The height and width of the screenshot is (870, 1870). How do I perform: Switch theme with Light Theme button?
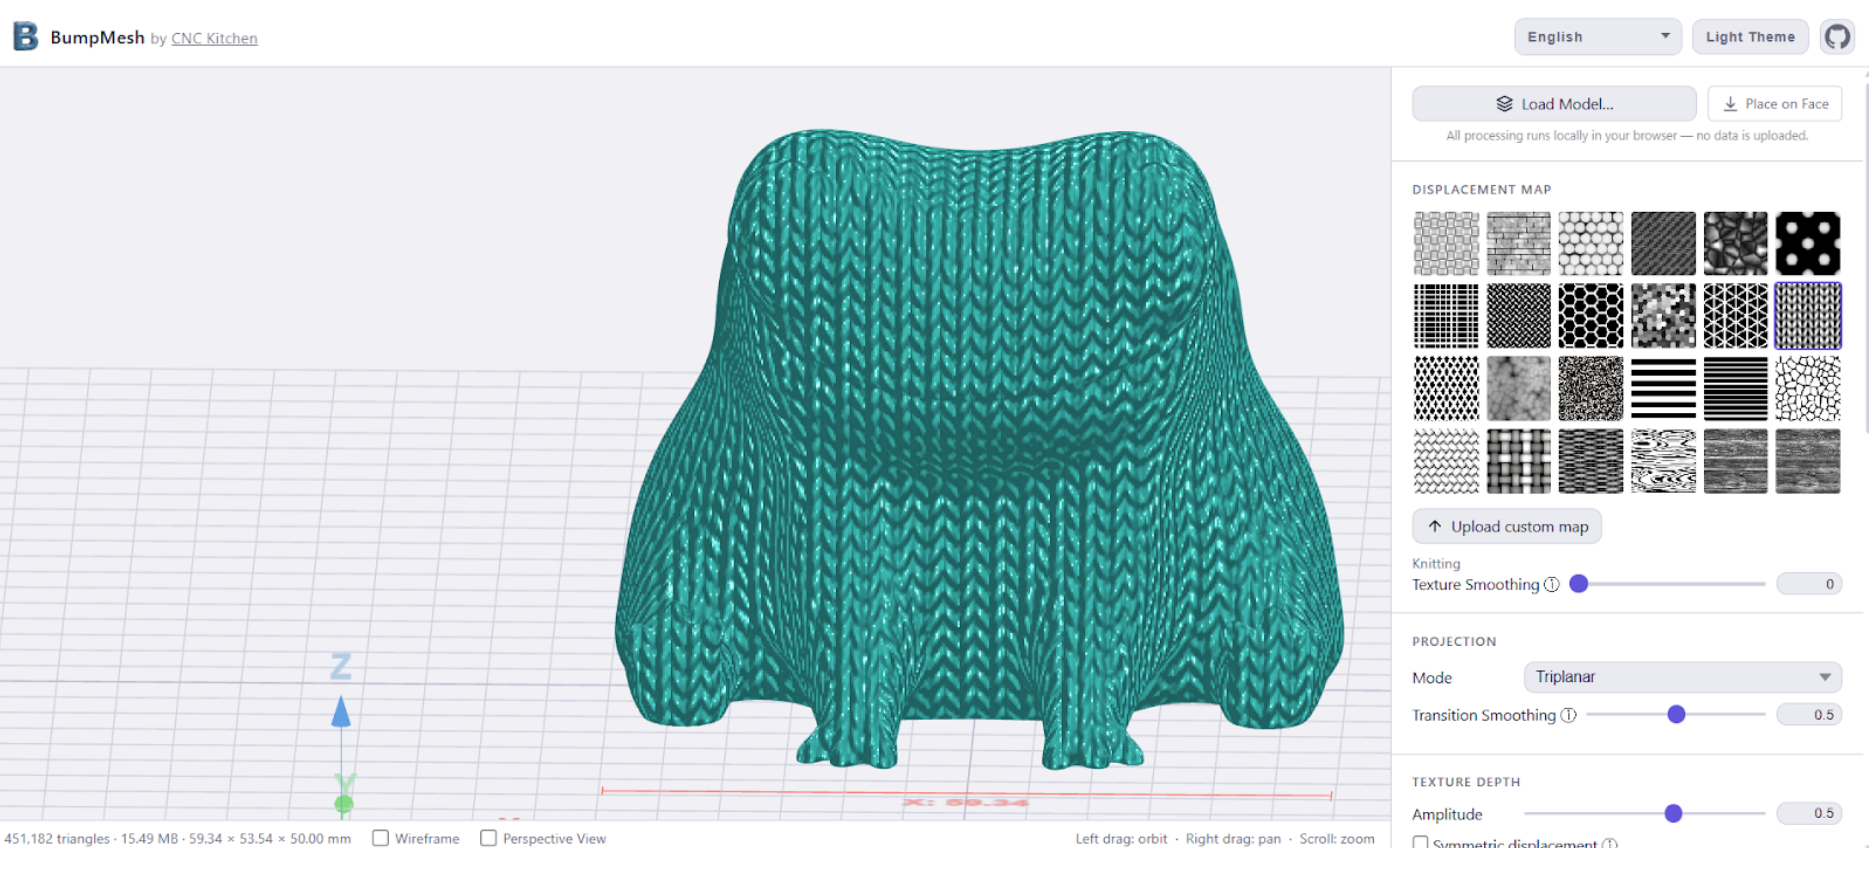pos(1750,37)
